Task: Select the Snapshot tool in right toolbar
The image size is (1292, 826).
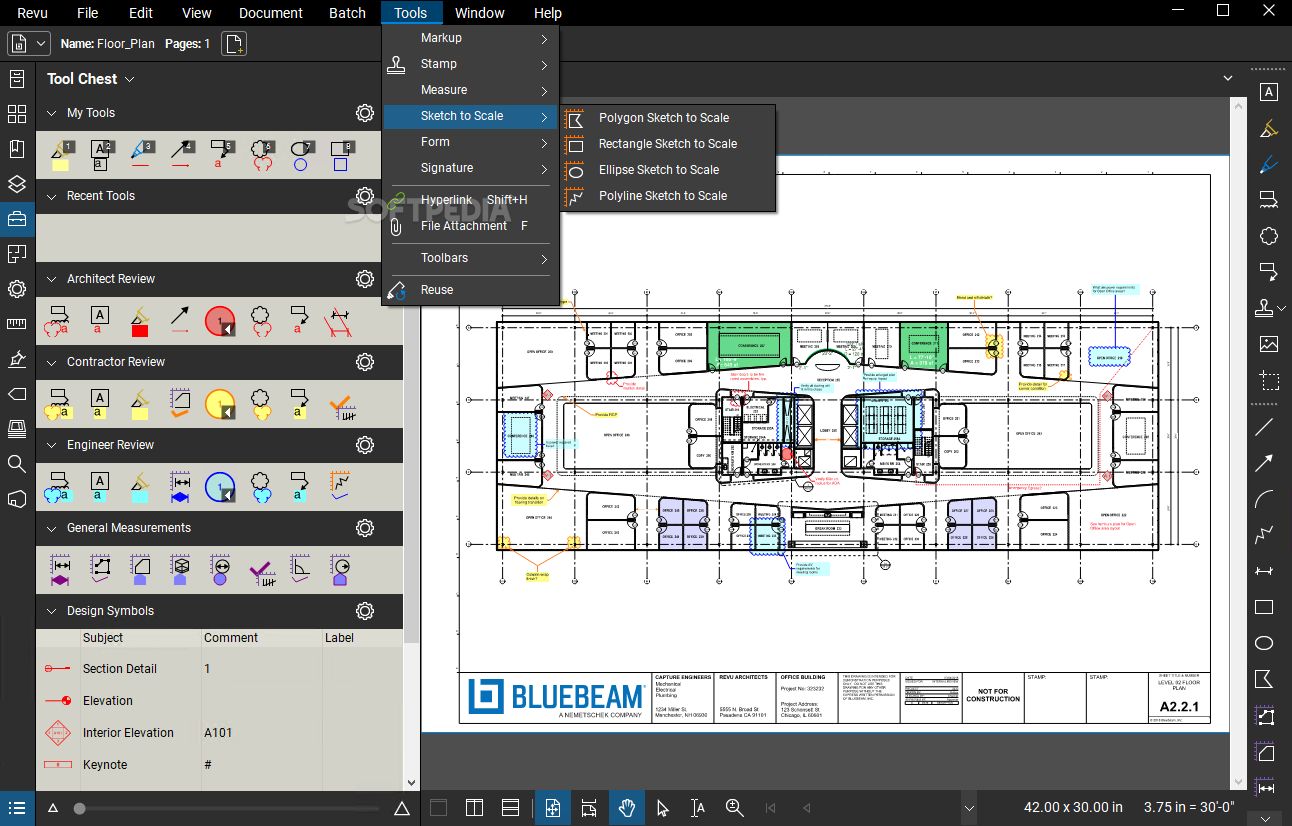Action: [1268, 380]
